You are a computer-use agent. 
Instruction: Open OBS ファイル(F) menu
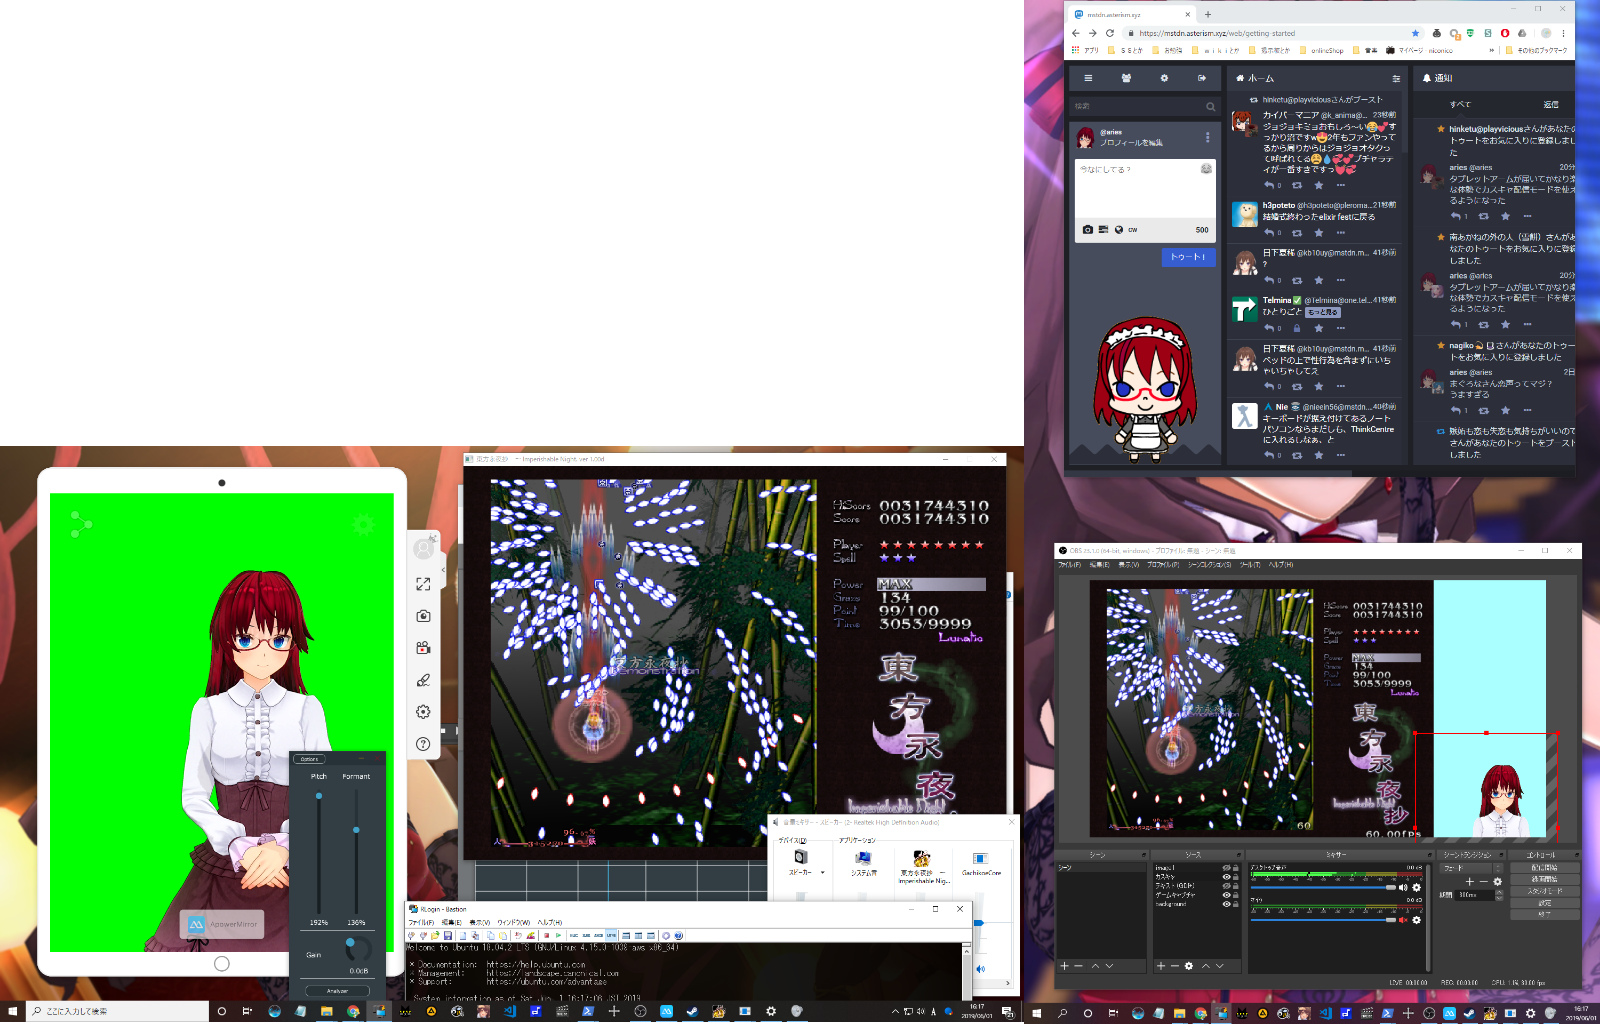tap(1070, 565)
